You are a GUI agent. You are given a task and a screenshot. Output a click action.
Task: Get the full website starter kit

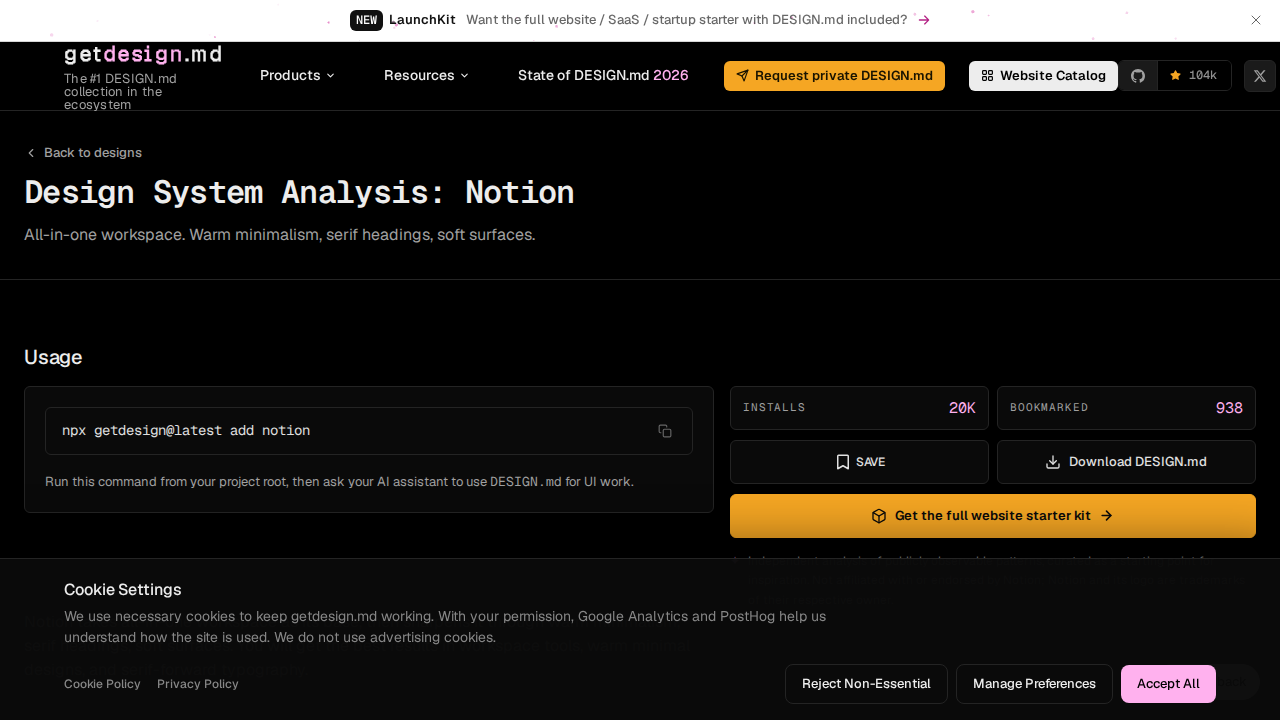993,516
